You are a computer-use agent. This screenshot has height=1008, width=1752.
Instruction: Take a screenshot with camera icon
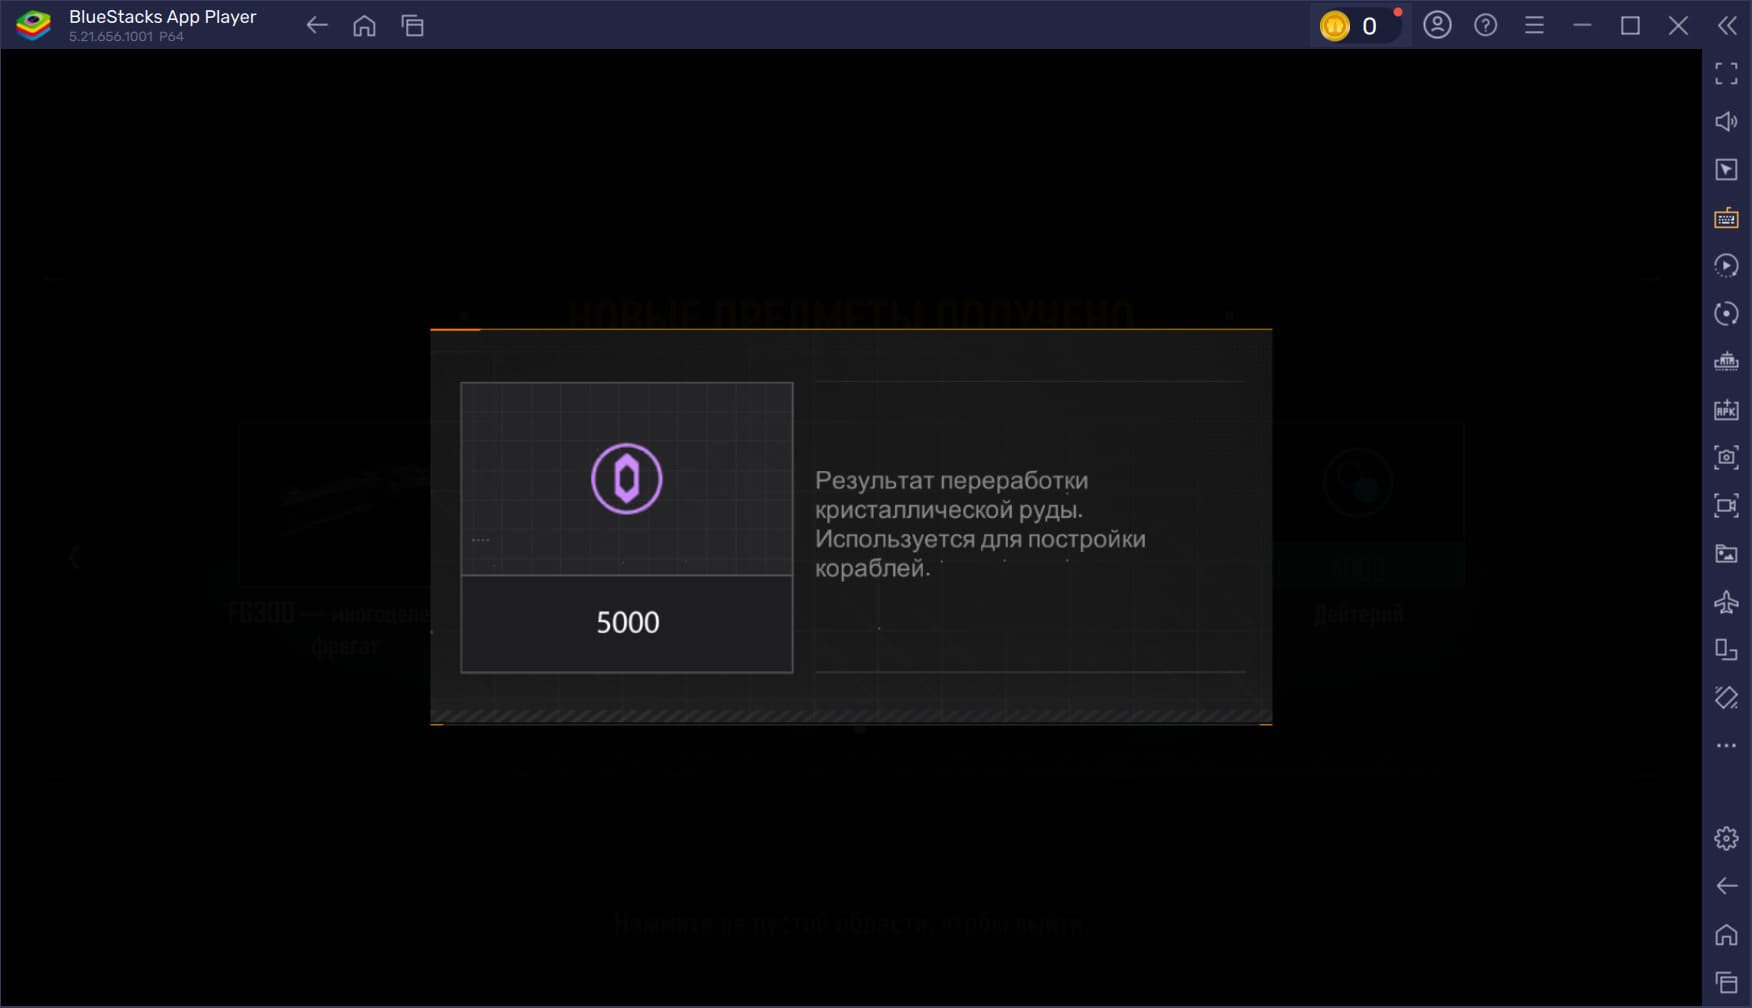click(1726, 457)
